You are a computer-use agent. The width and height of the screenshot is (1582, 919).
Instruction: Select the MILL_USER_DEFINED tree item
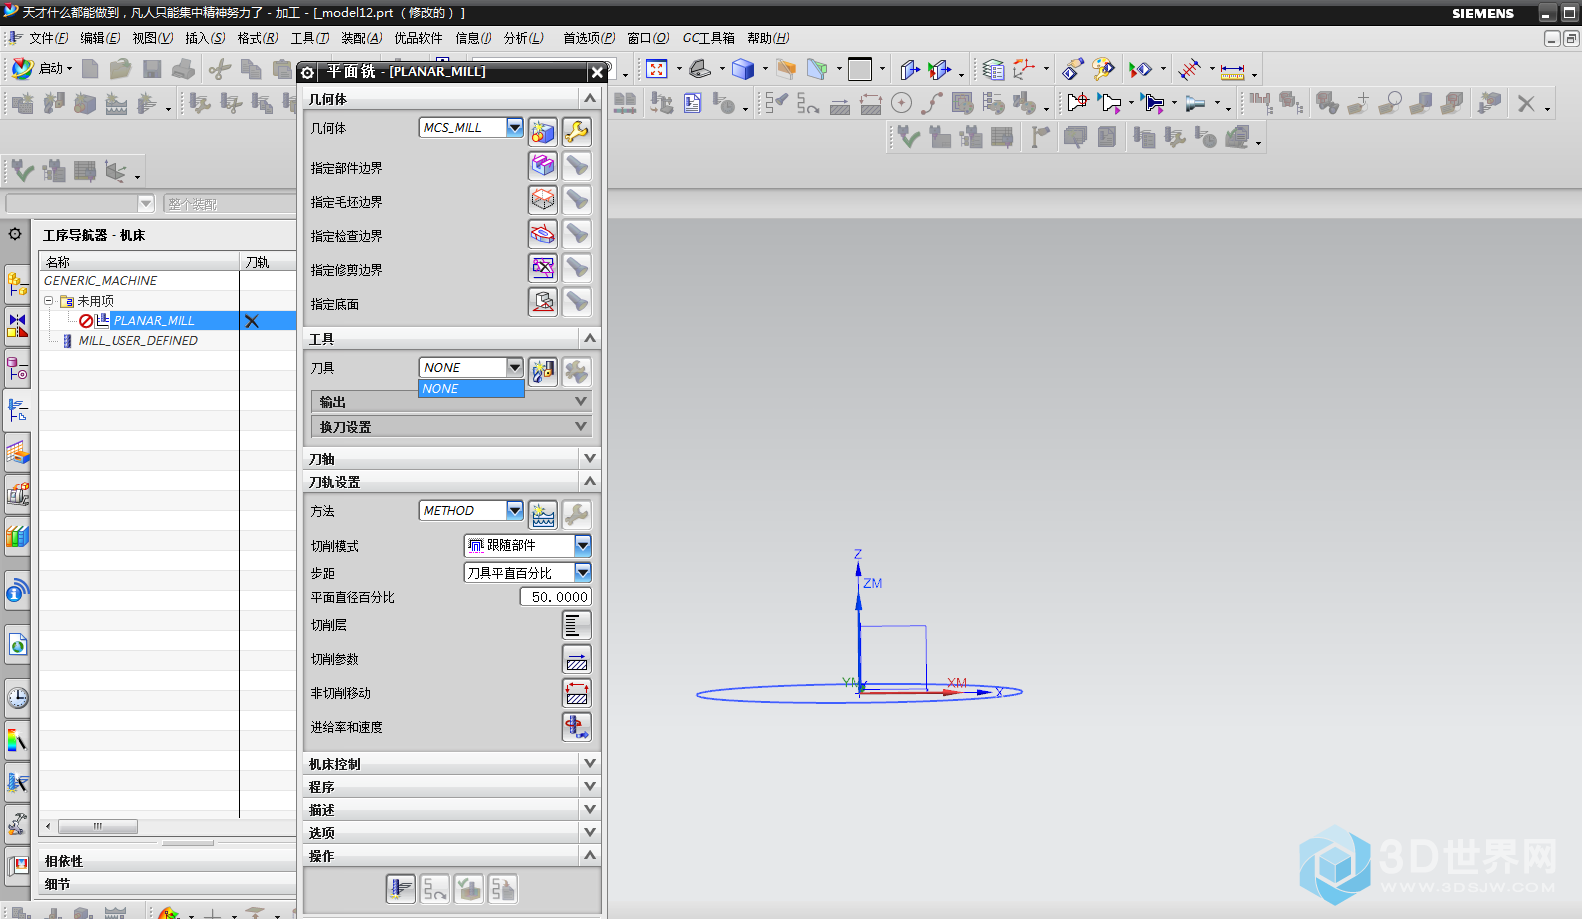138,340
